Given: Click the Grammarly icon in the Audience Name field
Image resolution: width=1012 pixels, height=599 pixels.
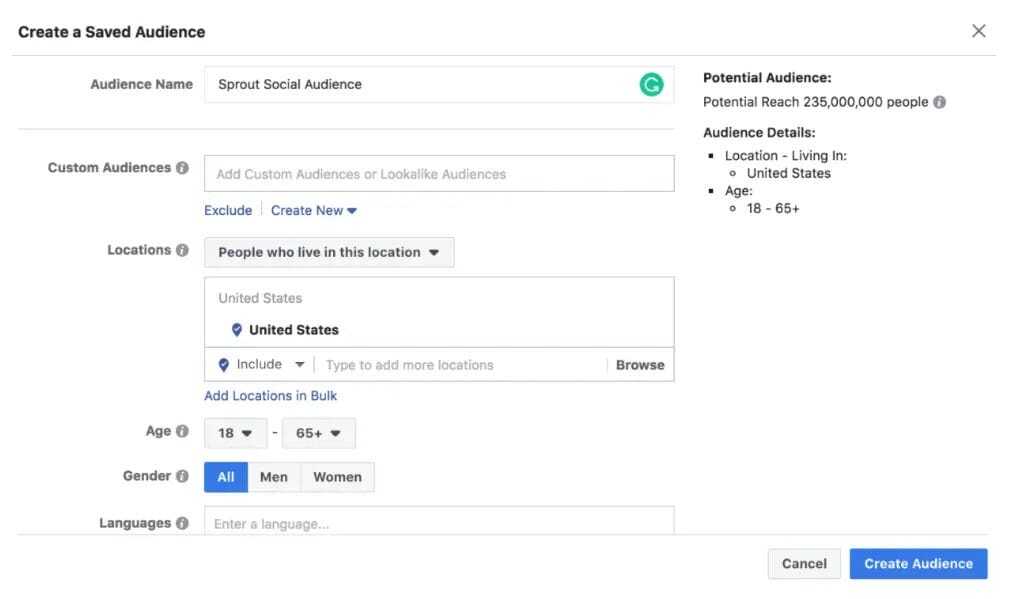Looking at the screenshot, I should click(652, 85).
